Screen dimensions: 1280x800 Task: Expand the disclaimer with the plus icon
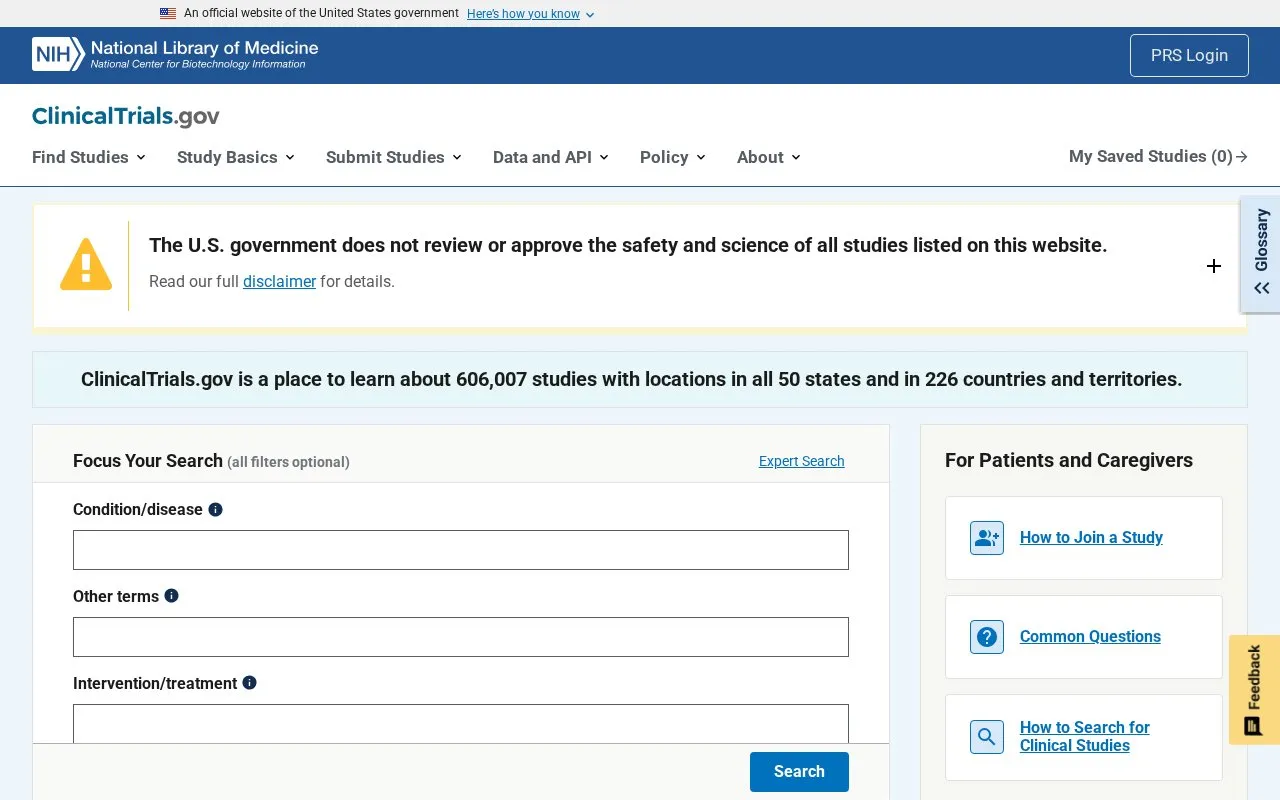click(x=1214, y=266)
